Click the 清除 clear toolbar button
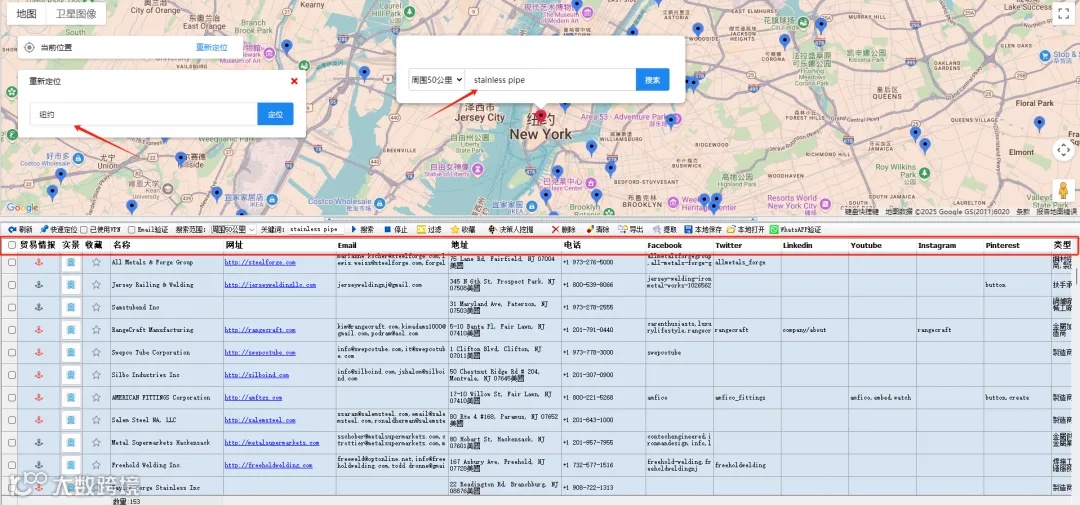1080x505 pixels. (x=598, y=229)
